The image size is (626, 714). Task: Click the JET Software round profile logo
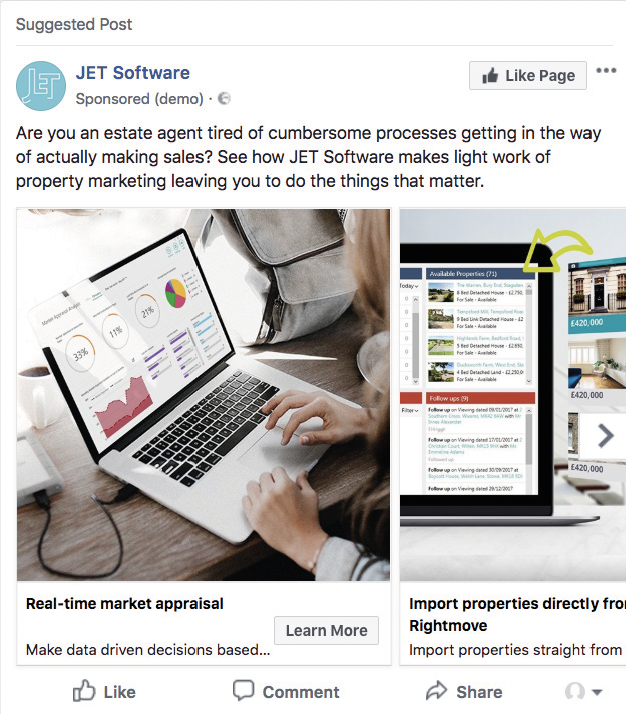pyautogui.click(x=41, y=86)
